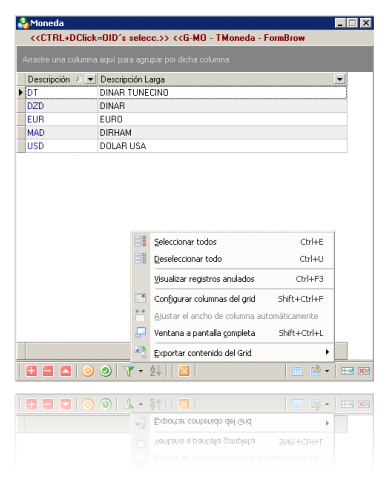Open the dropdown arrow beside export icon
This screenshot has height=487, width=388.
click(x=327, y=371)
